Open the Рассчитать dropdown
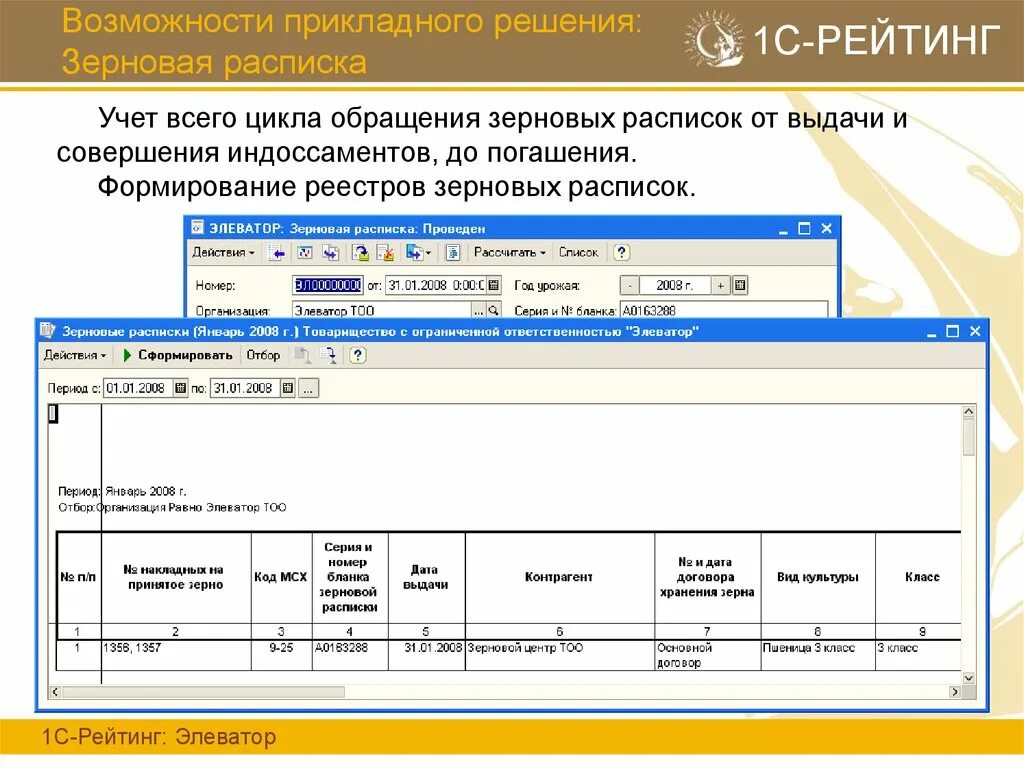This screenshot has width=1024, height=767. click(509, 252)
